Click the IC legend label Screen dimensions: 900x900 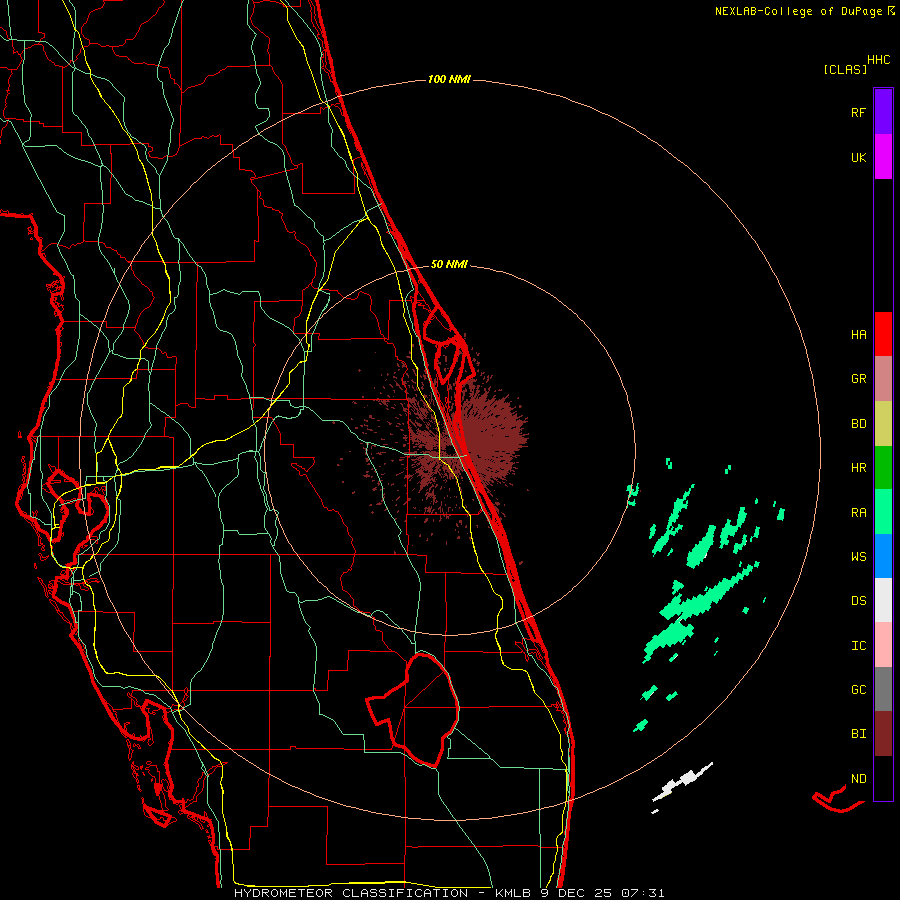858,646
